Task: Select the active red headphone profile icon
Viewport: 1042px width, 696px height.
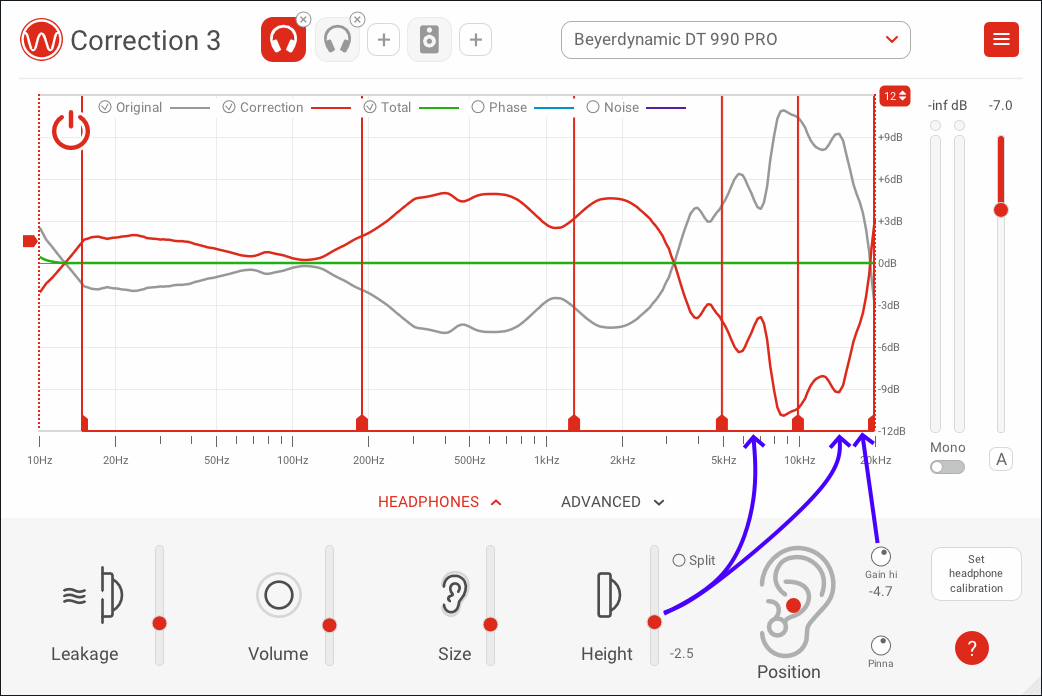Action: coord(283,40)
